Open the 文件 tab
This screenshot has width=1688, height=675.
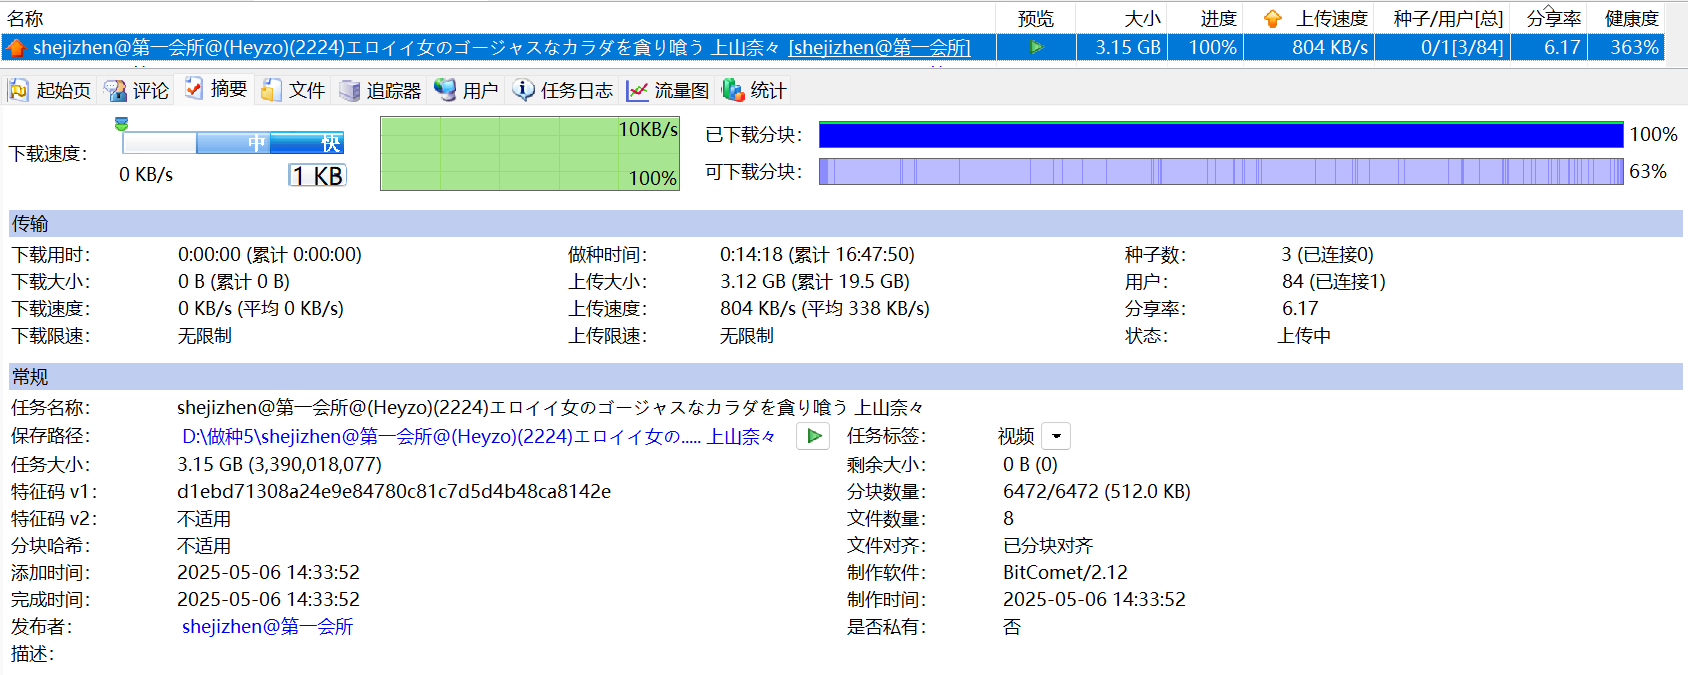click(293, 90)
